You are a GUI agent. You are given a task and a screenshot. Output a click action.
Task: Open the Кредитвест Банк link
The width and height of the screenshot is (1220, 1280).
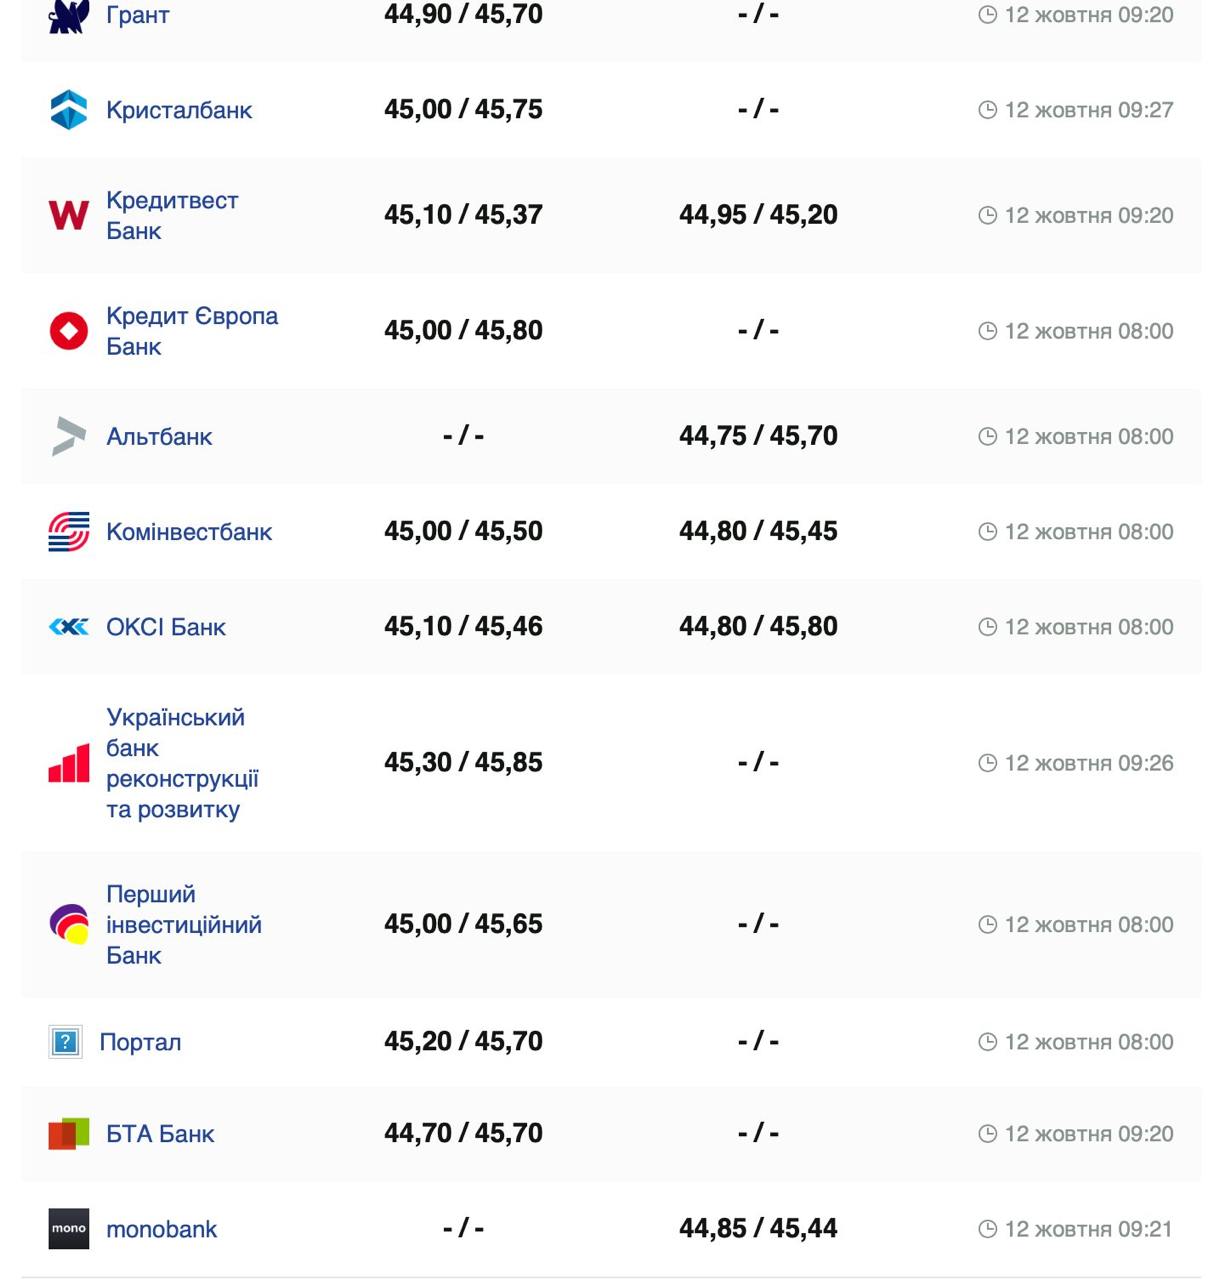tap(172, 215)
